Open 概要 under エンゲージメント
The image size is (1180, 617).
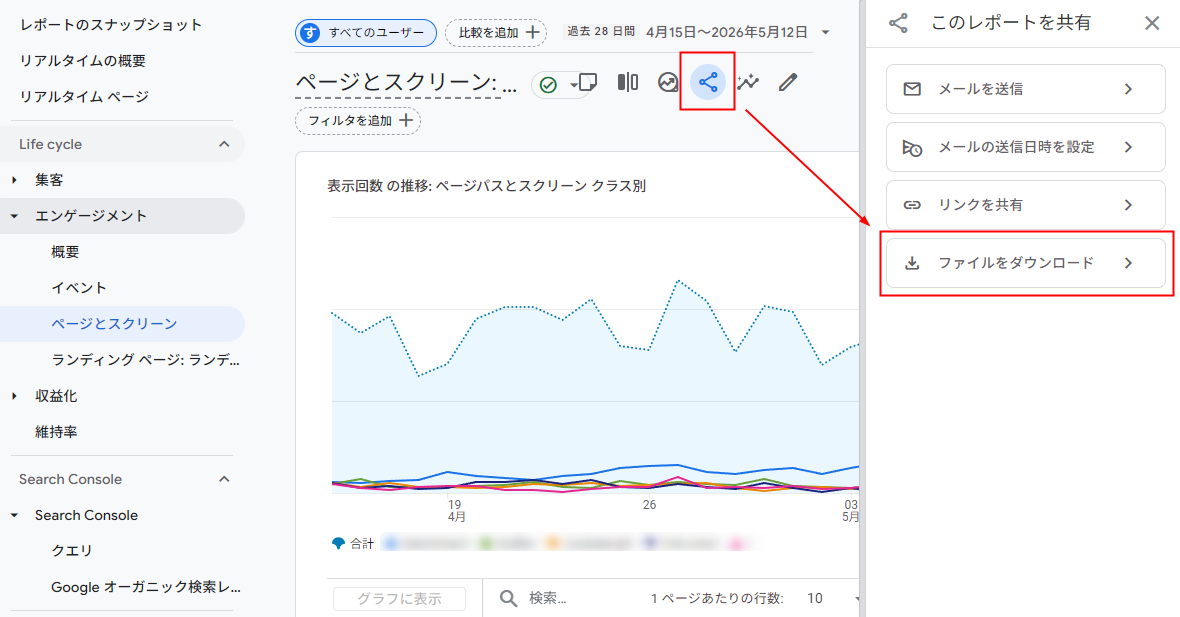[x=65, y=252]
